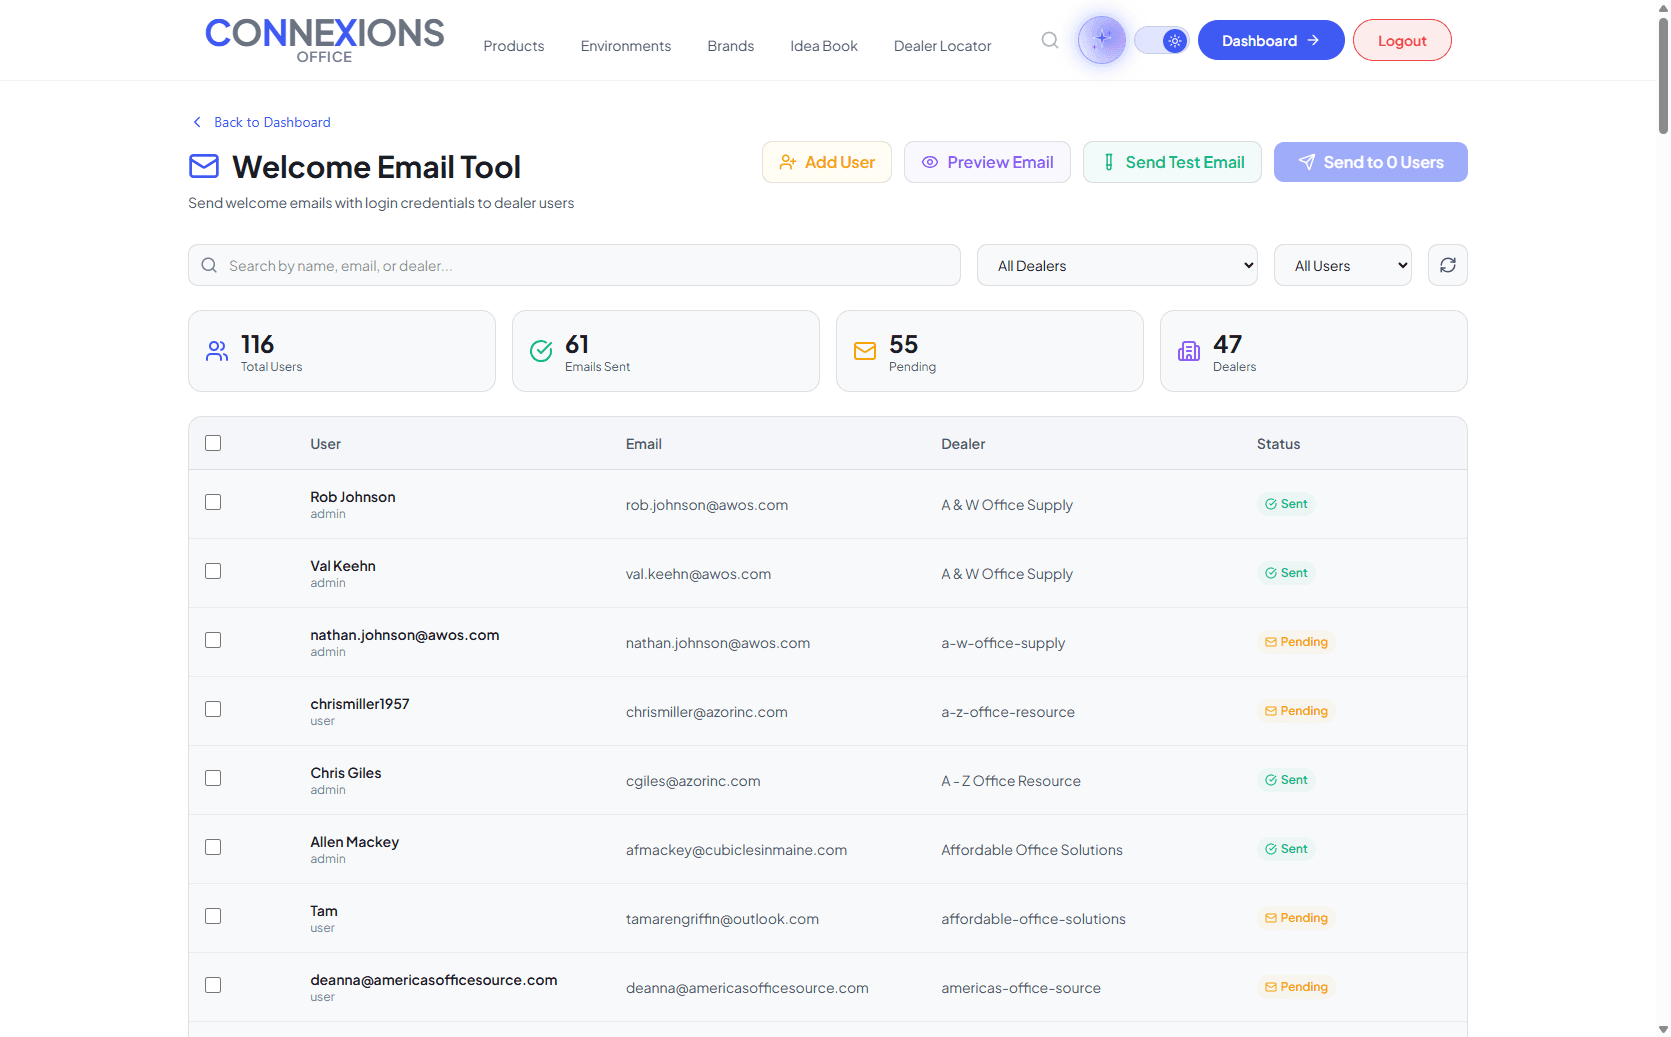Click the orange envelope icon on Pending card
Screen dimensions: 1671x1037
point(864,351)
